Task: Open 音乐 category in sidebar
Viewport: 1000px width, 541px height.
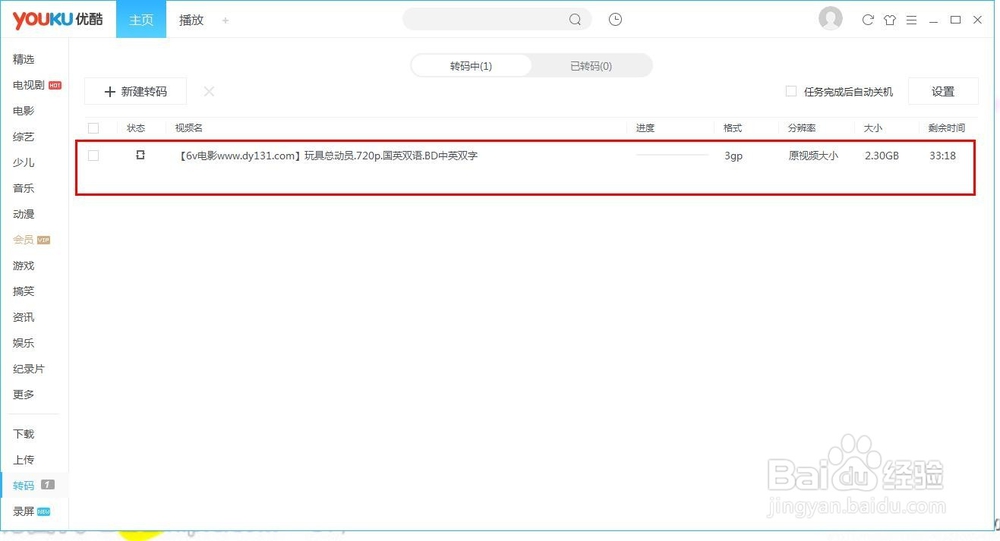Action: tap(24, 188)
